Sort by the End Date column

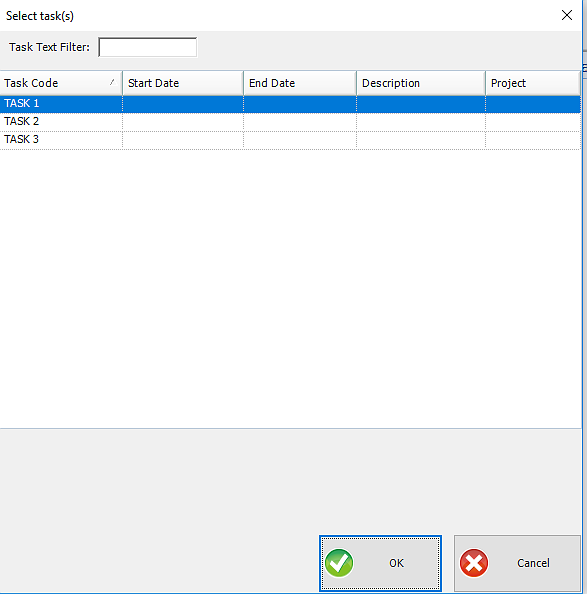click(300, 83)
